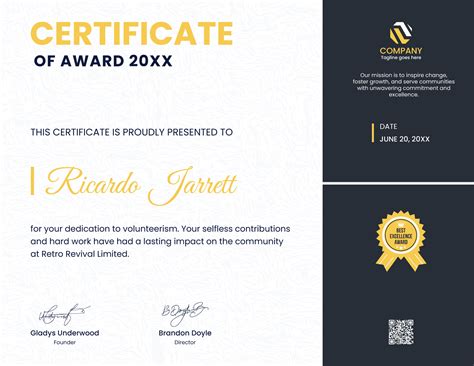This screenshot has width=474, height=366.
Task: Click the Best Excellence Award ribbon badge
Action: pos(401,241)
